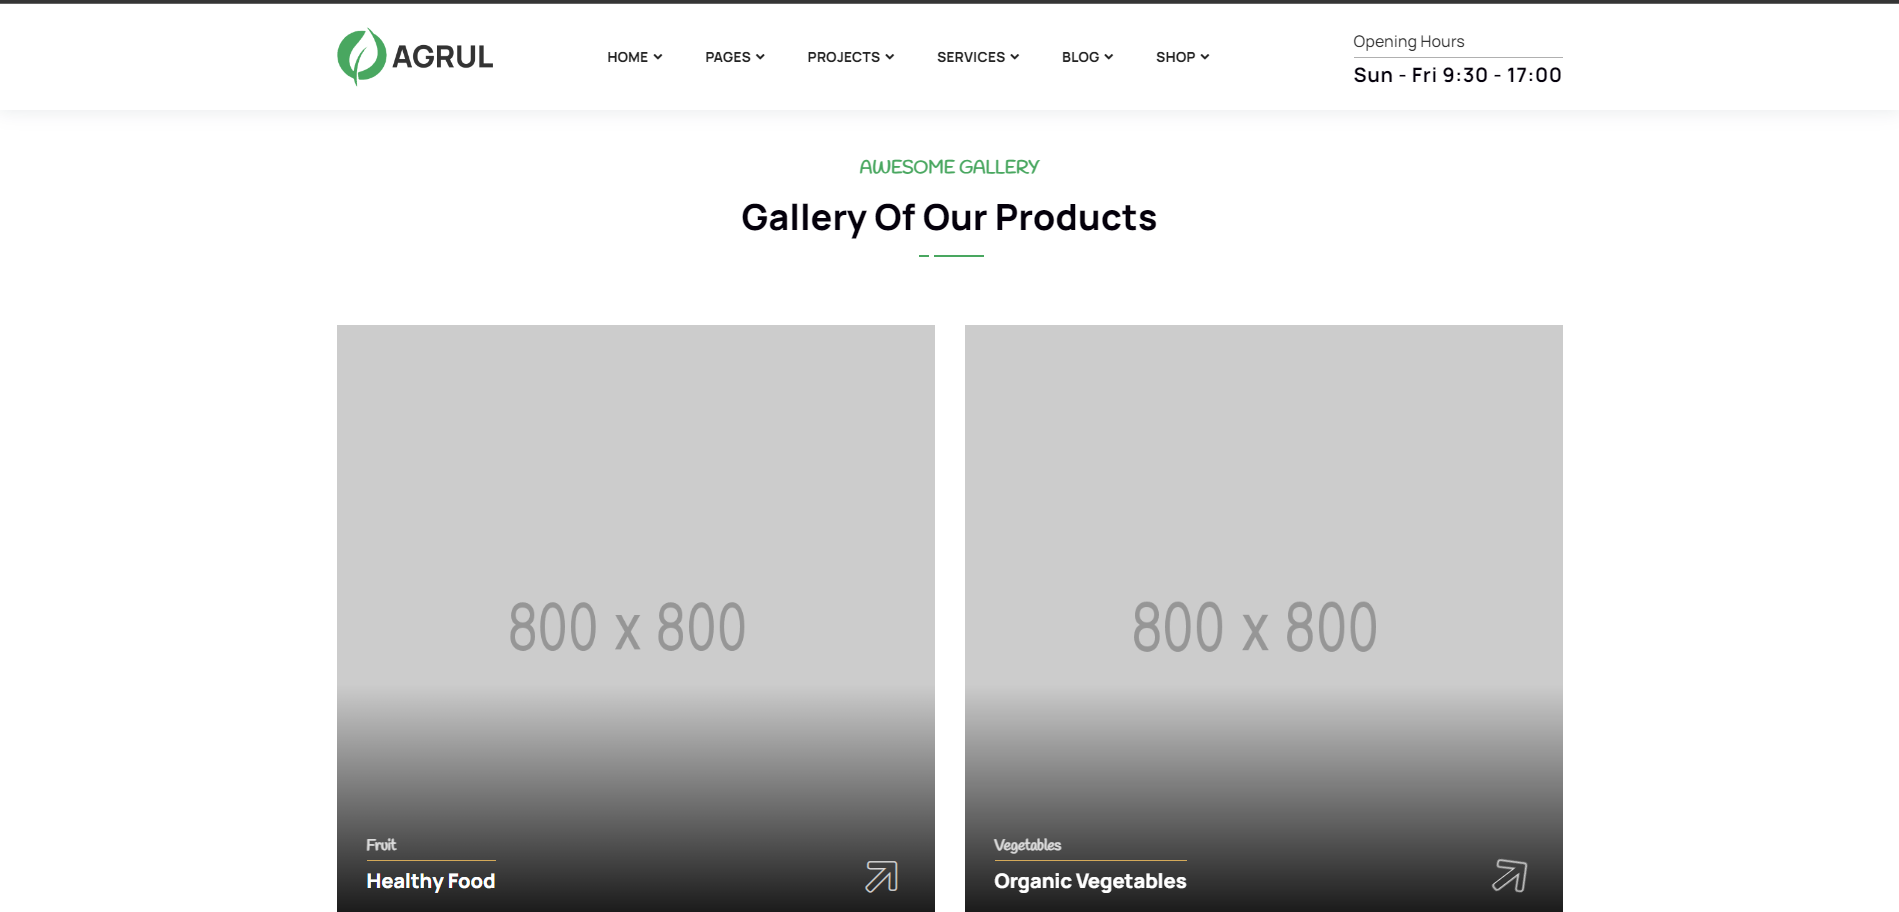Open the PAGES menu item

(727, 57)
